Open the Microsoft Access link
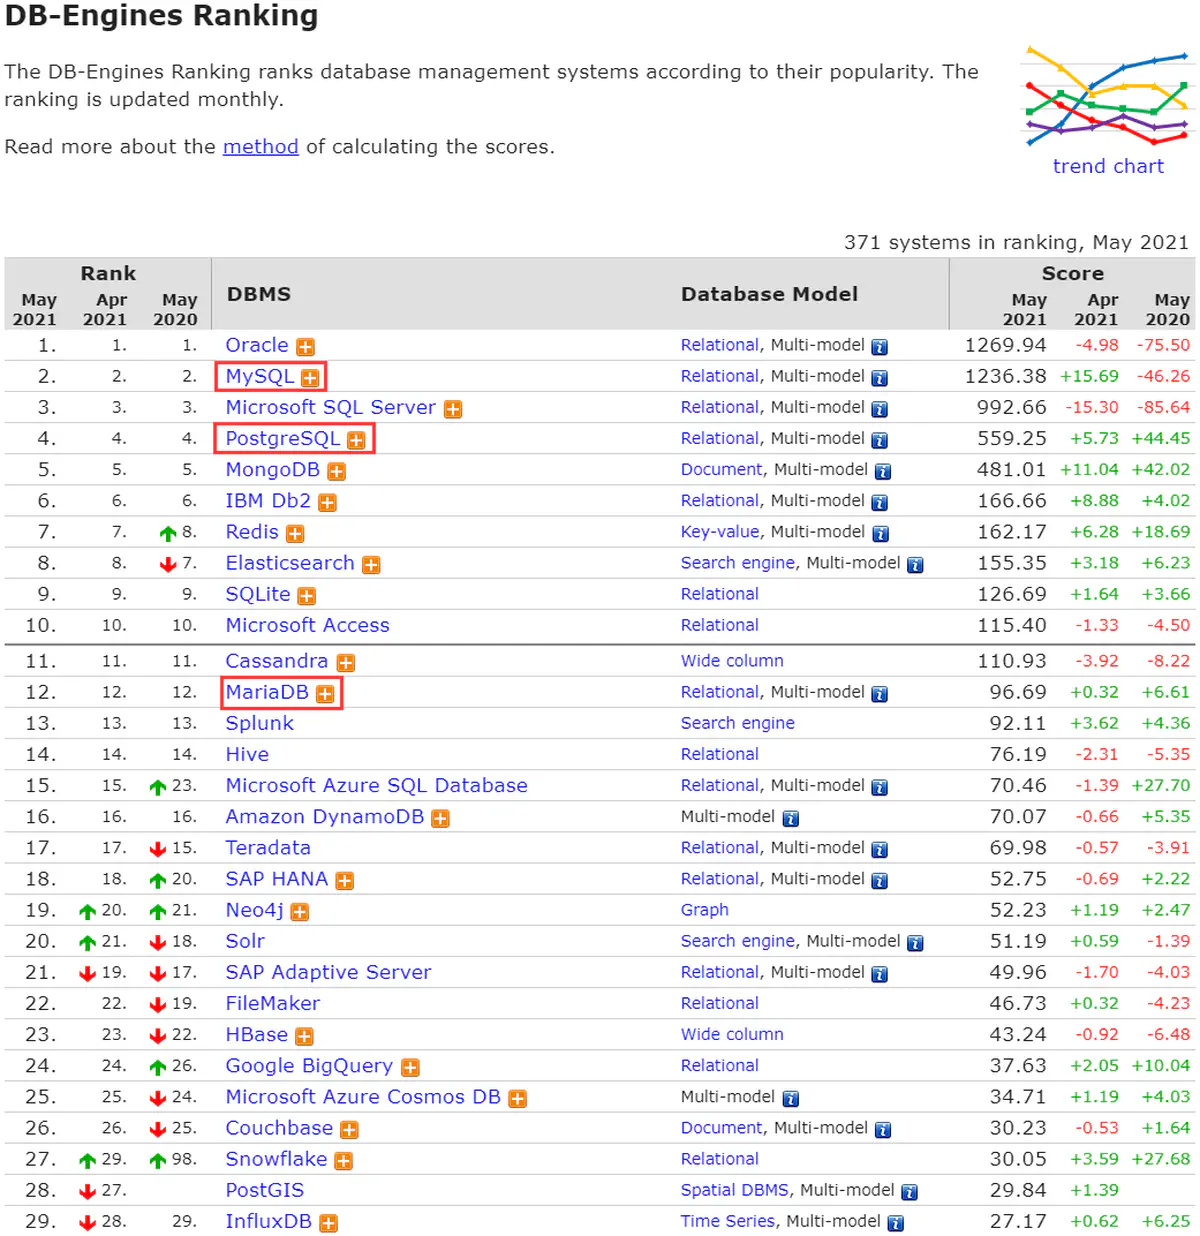 (308, 625)
